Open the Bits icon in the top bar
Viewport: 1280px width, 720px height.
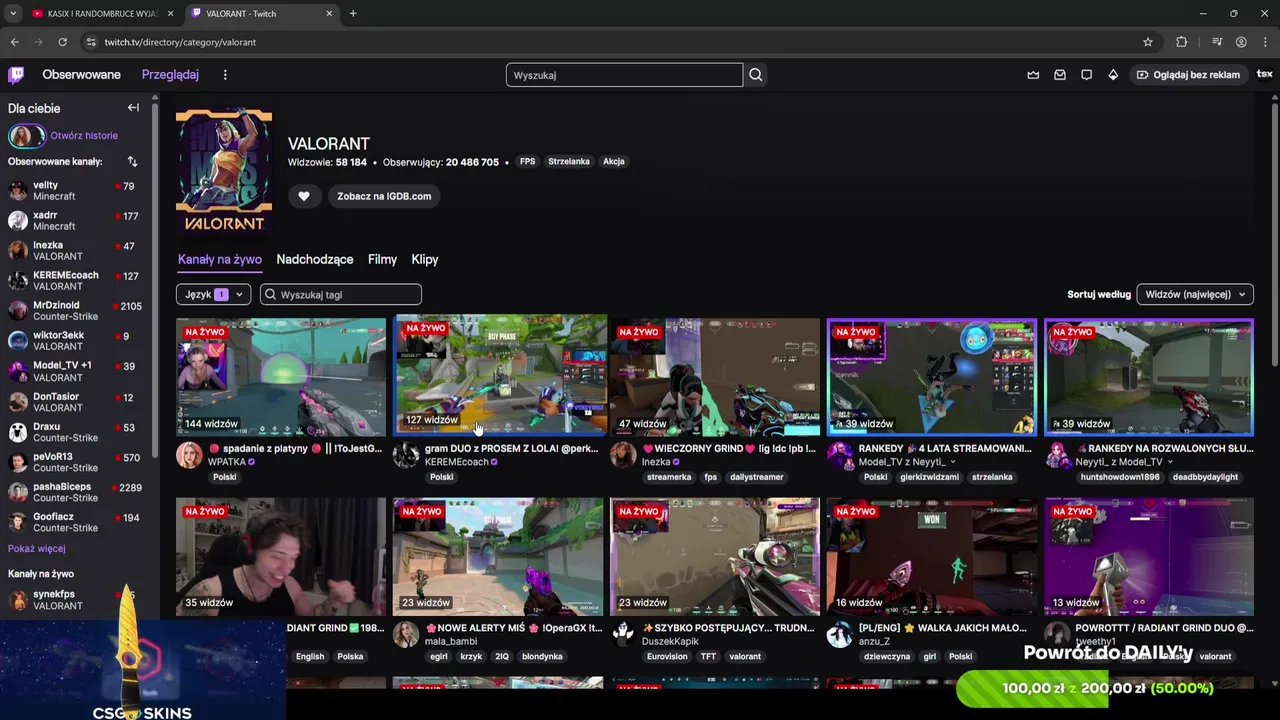point(1113,75)
